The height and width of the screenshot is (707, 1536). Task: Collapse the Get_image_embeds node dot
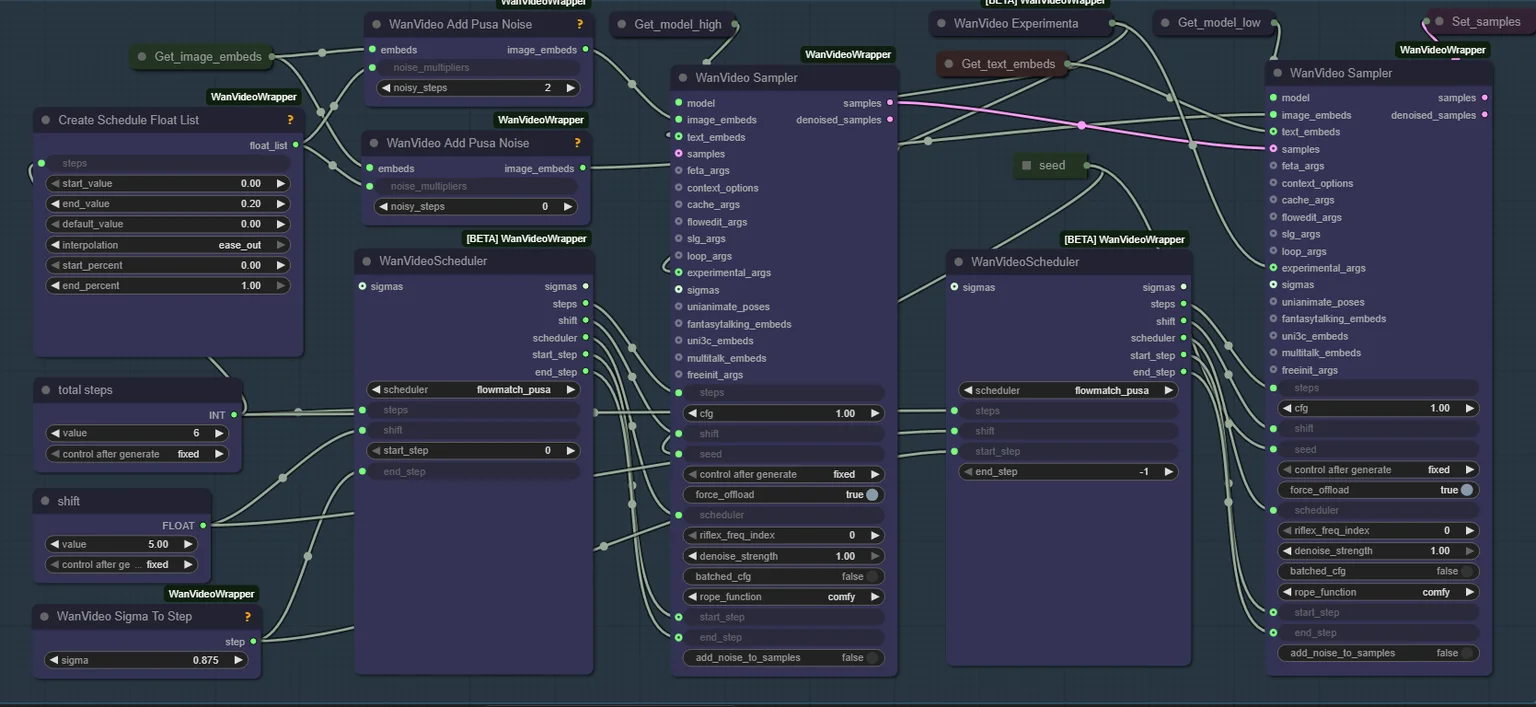pos(142,57)
